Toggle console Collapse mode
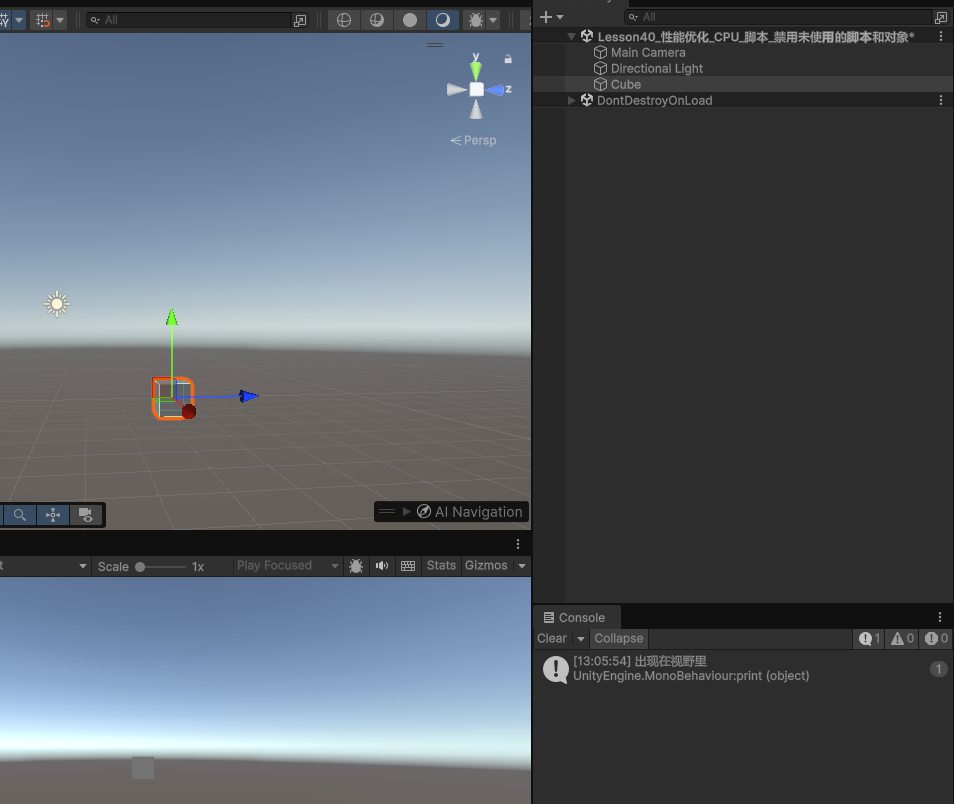Image resolution: width=954 pixels, height=804 pixels. 618,639
